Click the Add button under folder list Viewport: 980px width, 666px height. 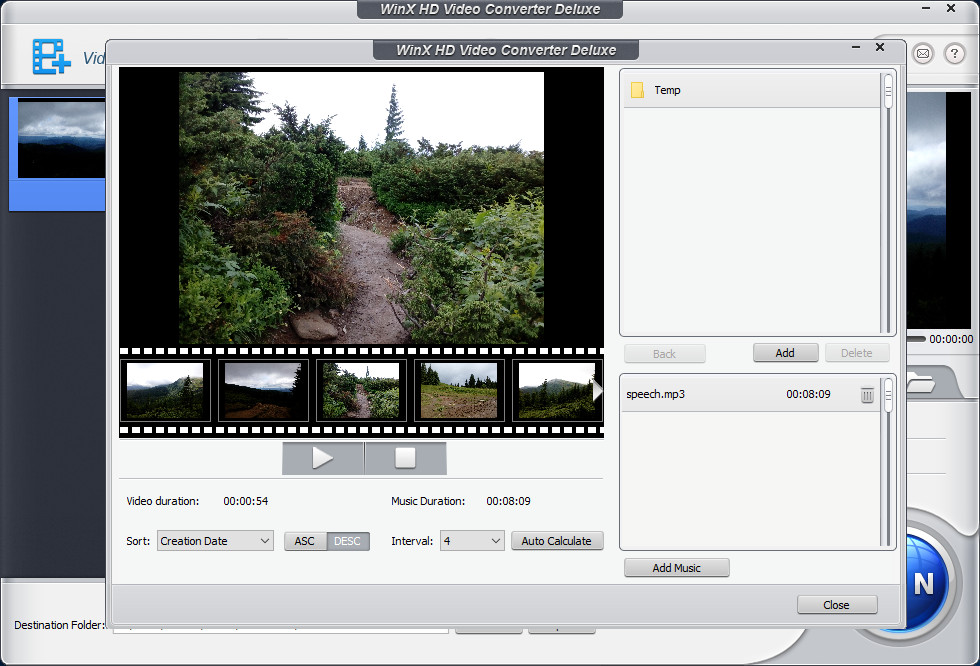[786, 353]
